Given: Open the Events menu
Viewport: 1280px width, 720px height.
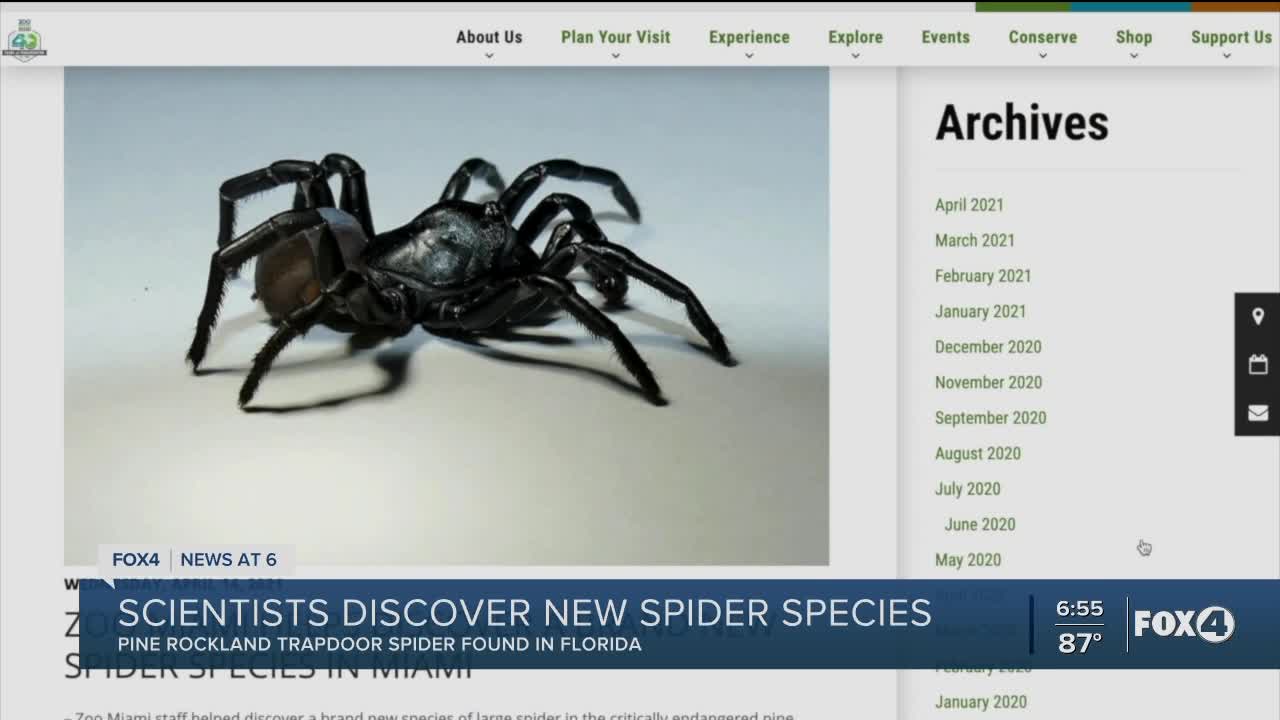Looking at the screenshot, I should [945, 37].
